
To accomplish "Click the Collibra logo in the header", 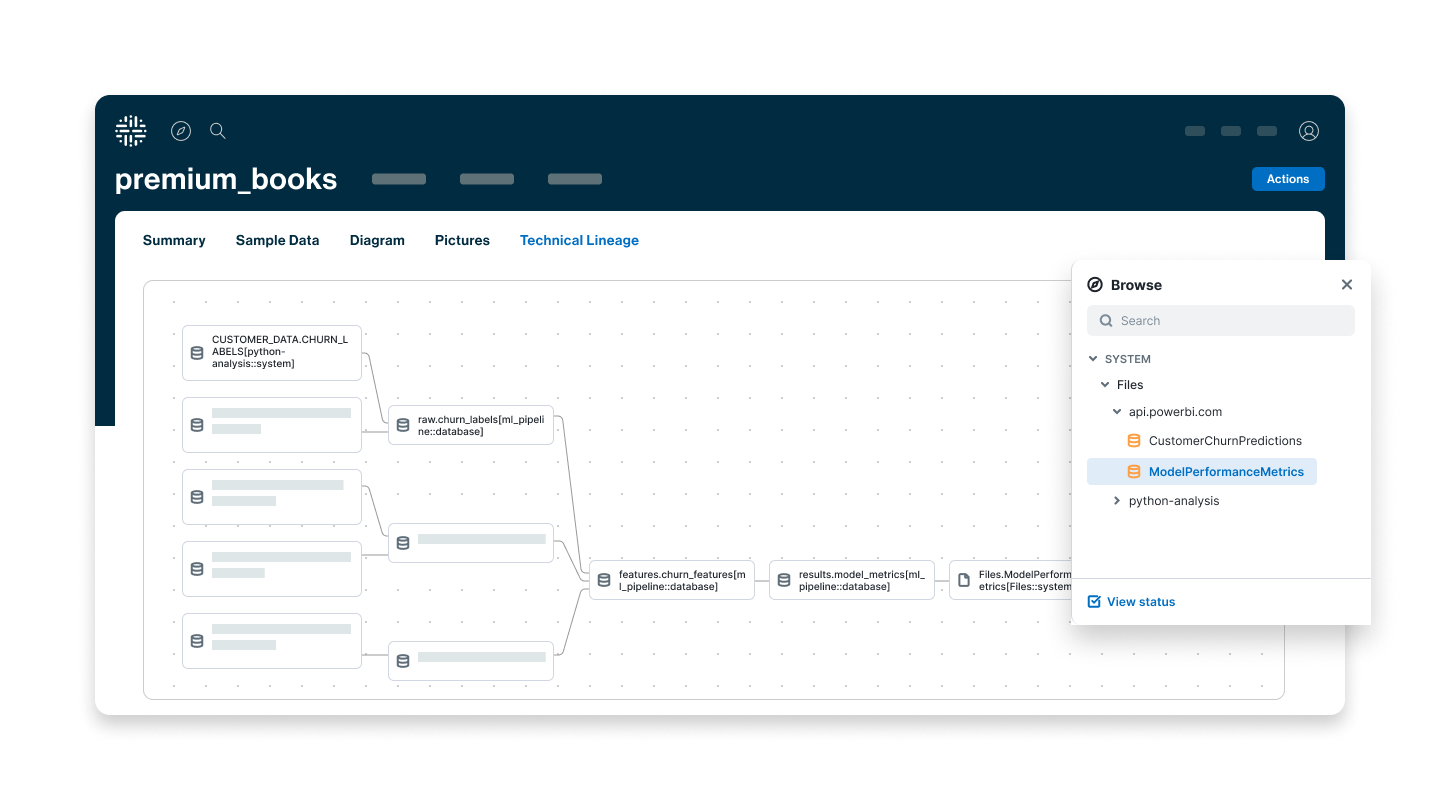I will coord(131,131).
